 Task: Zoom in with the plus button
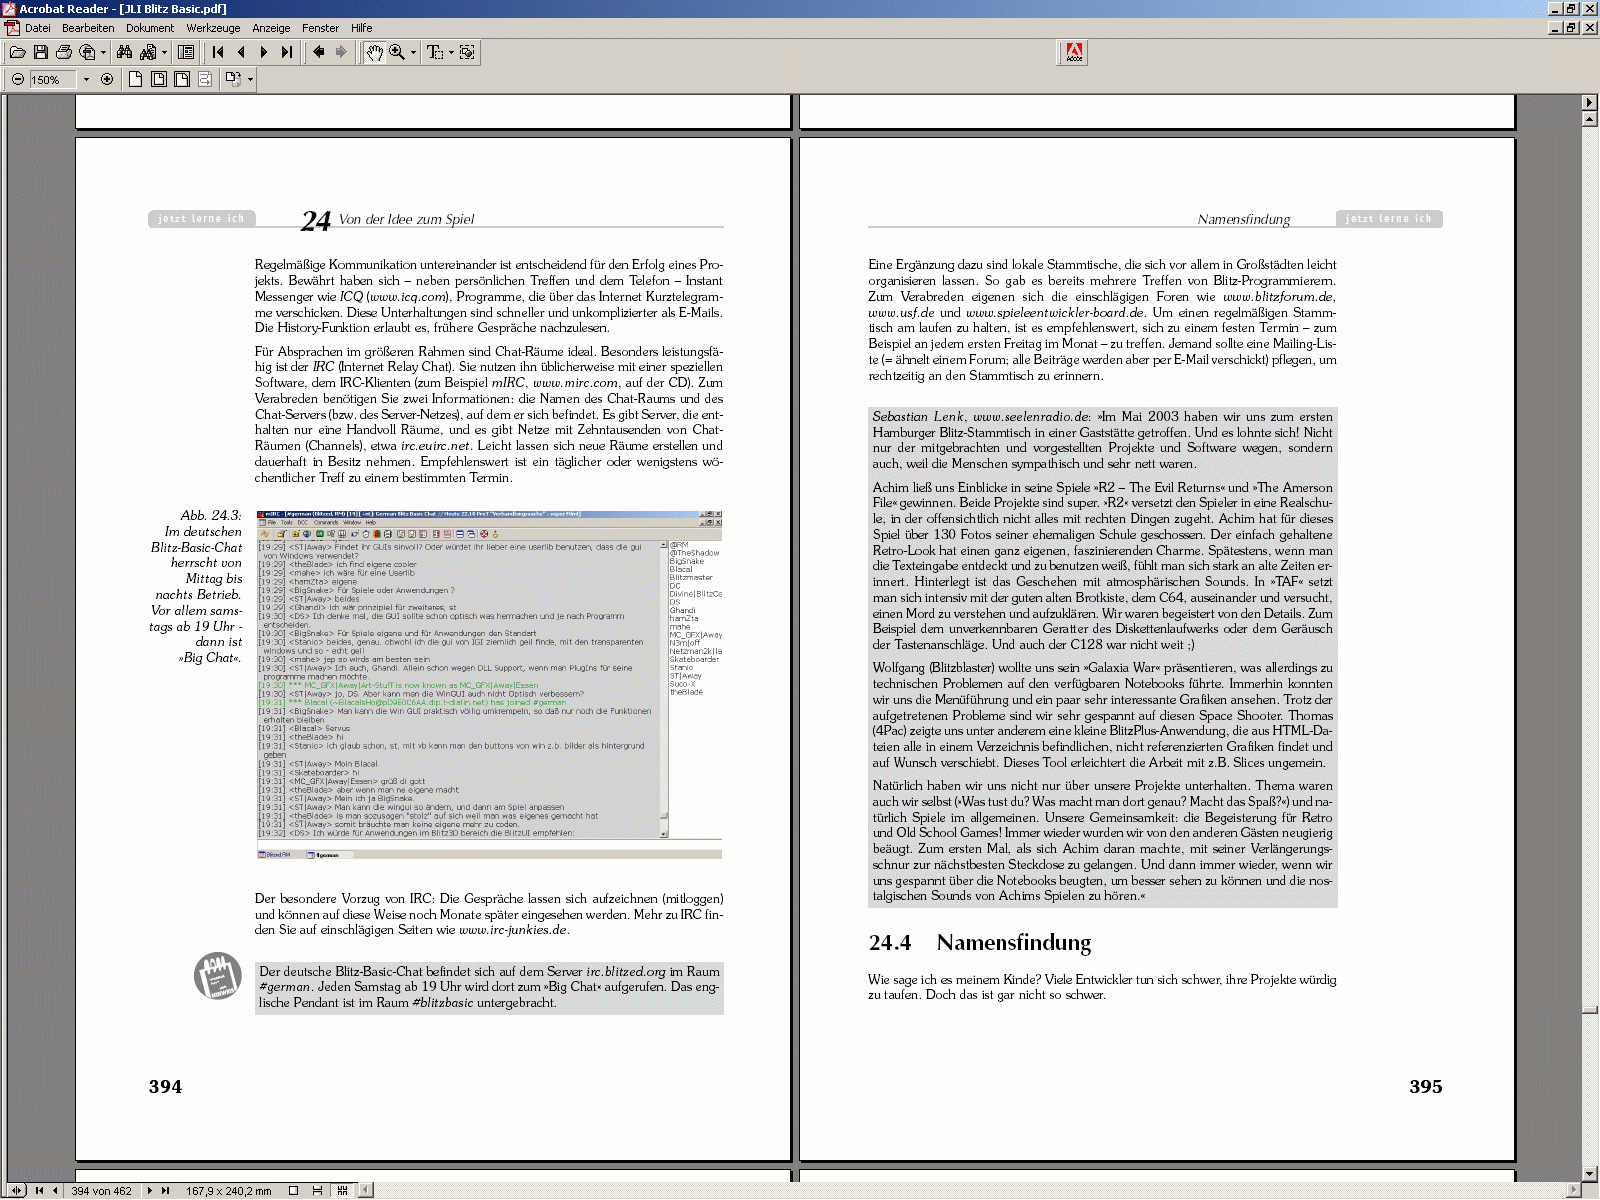[107, 79]
